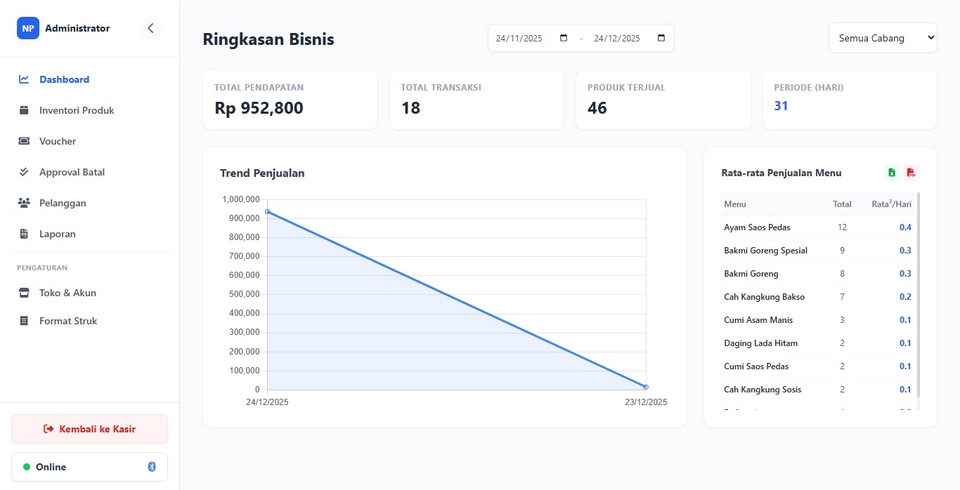Collapse the sidebar with the chevron
Screen dimensions: 960x490
[x=151, y=28]
